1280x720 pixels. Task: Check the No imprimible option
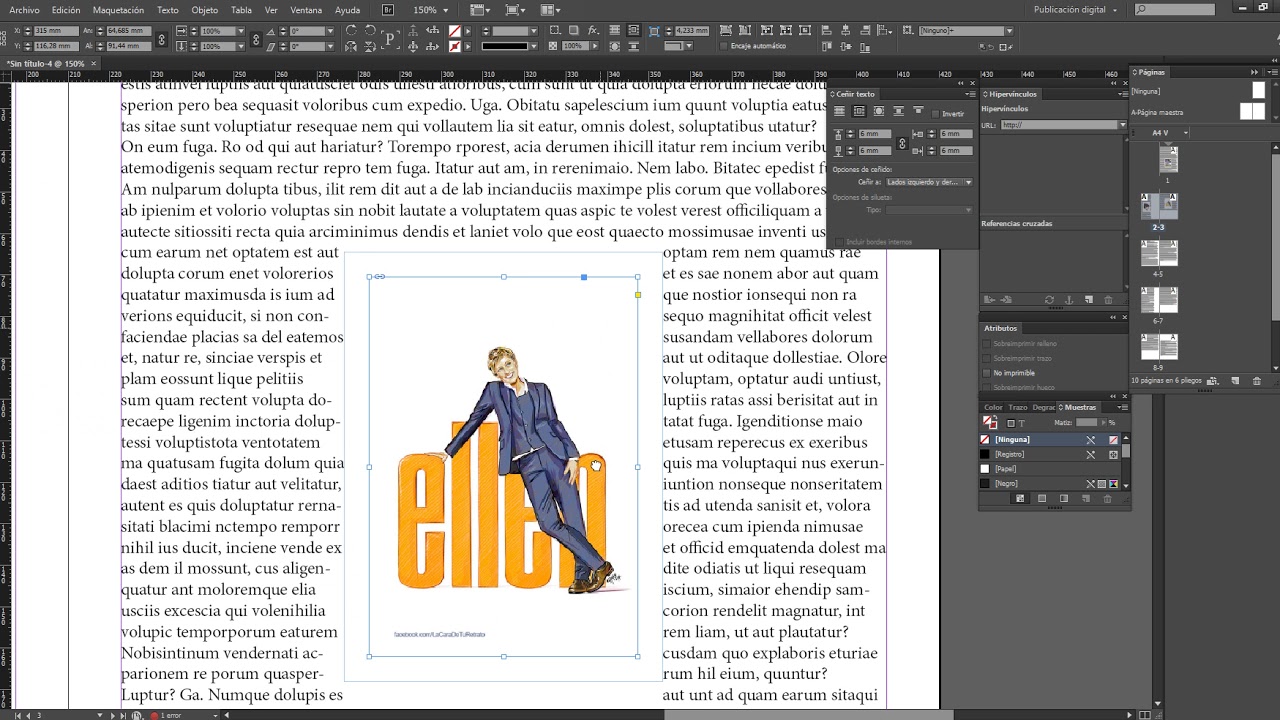tap(987, 373)
